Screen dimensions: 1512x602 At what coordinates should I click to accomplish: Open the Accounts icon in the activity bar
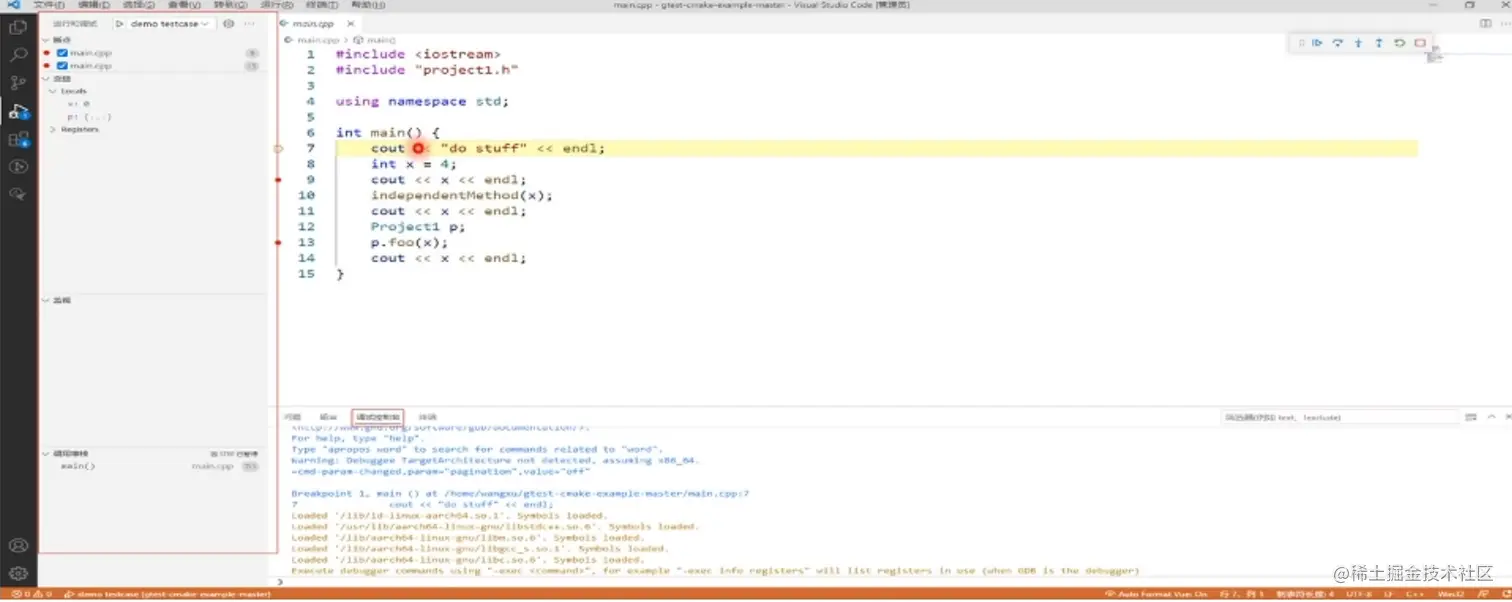(x=17, y=546)
